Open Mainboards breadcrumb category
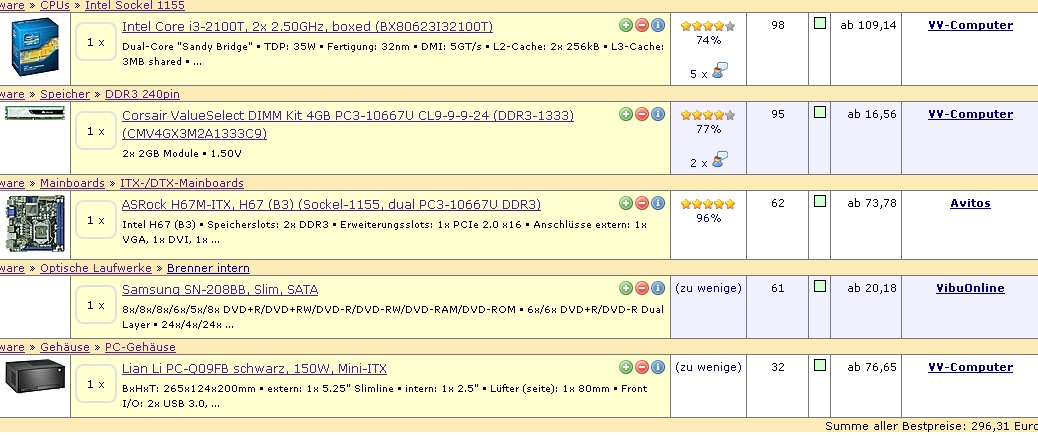Image resolution: width=1038 pixels, height=437 pixels. (x=72, y=183)
